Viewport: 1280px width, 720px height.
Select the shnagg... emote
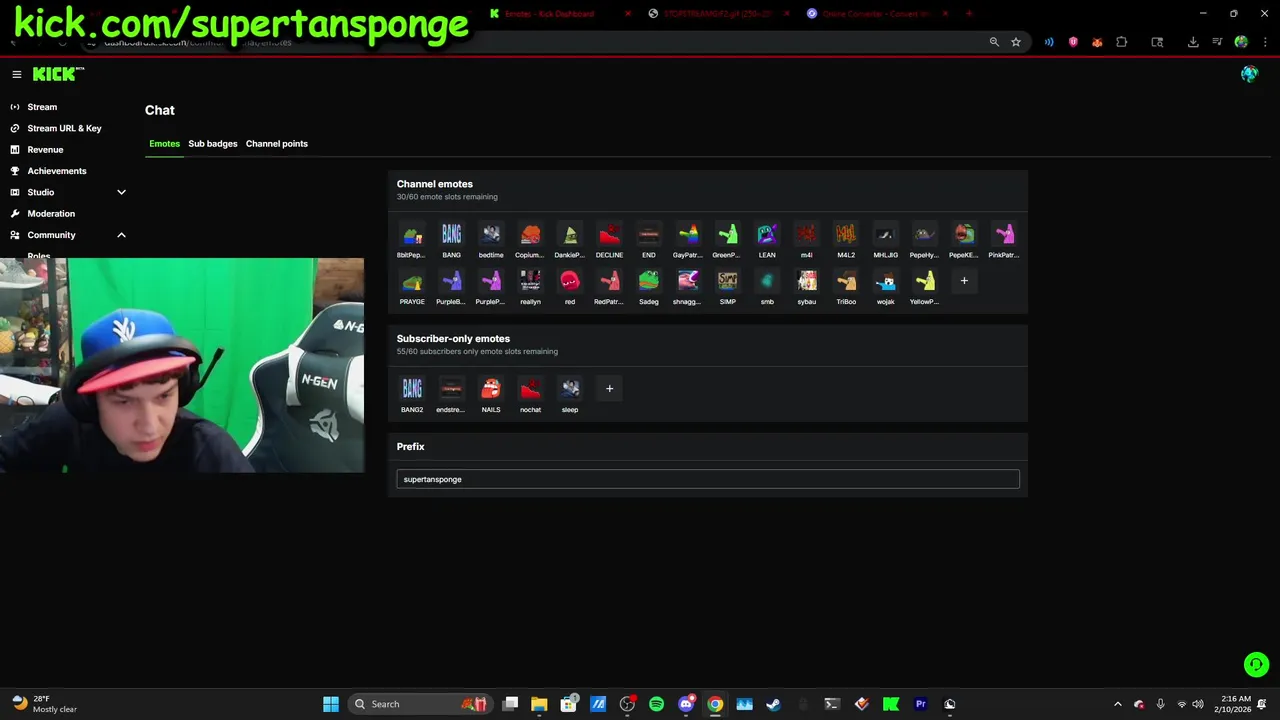pos(688,281)
